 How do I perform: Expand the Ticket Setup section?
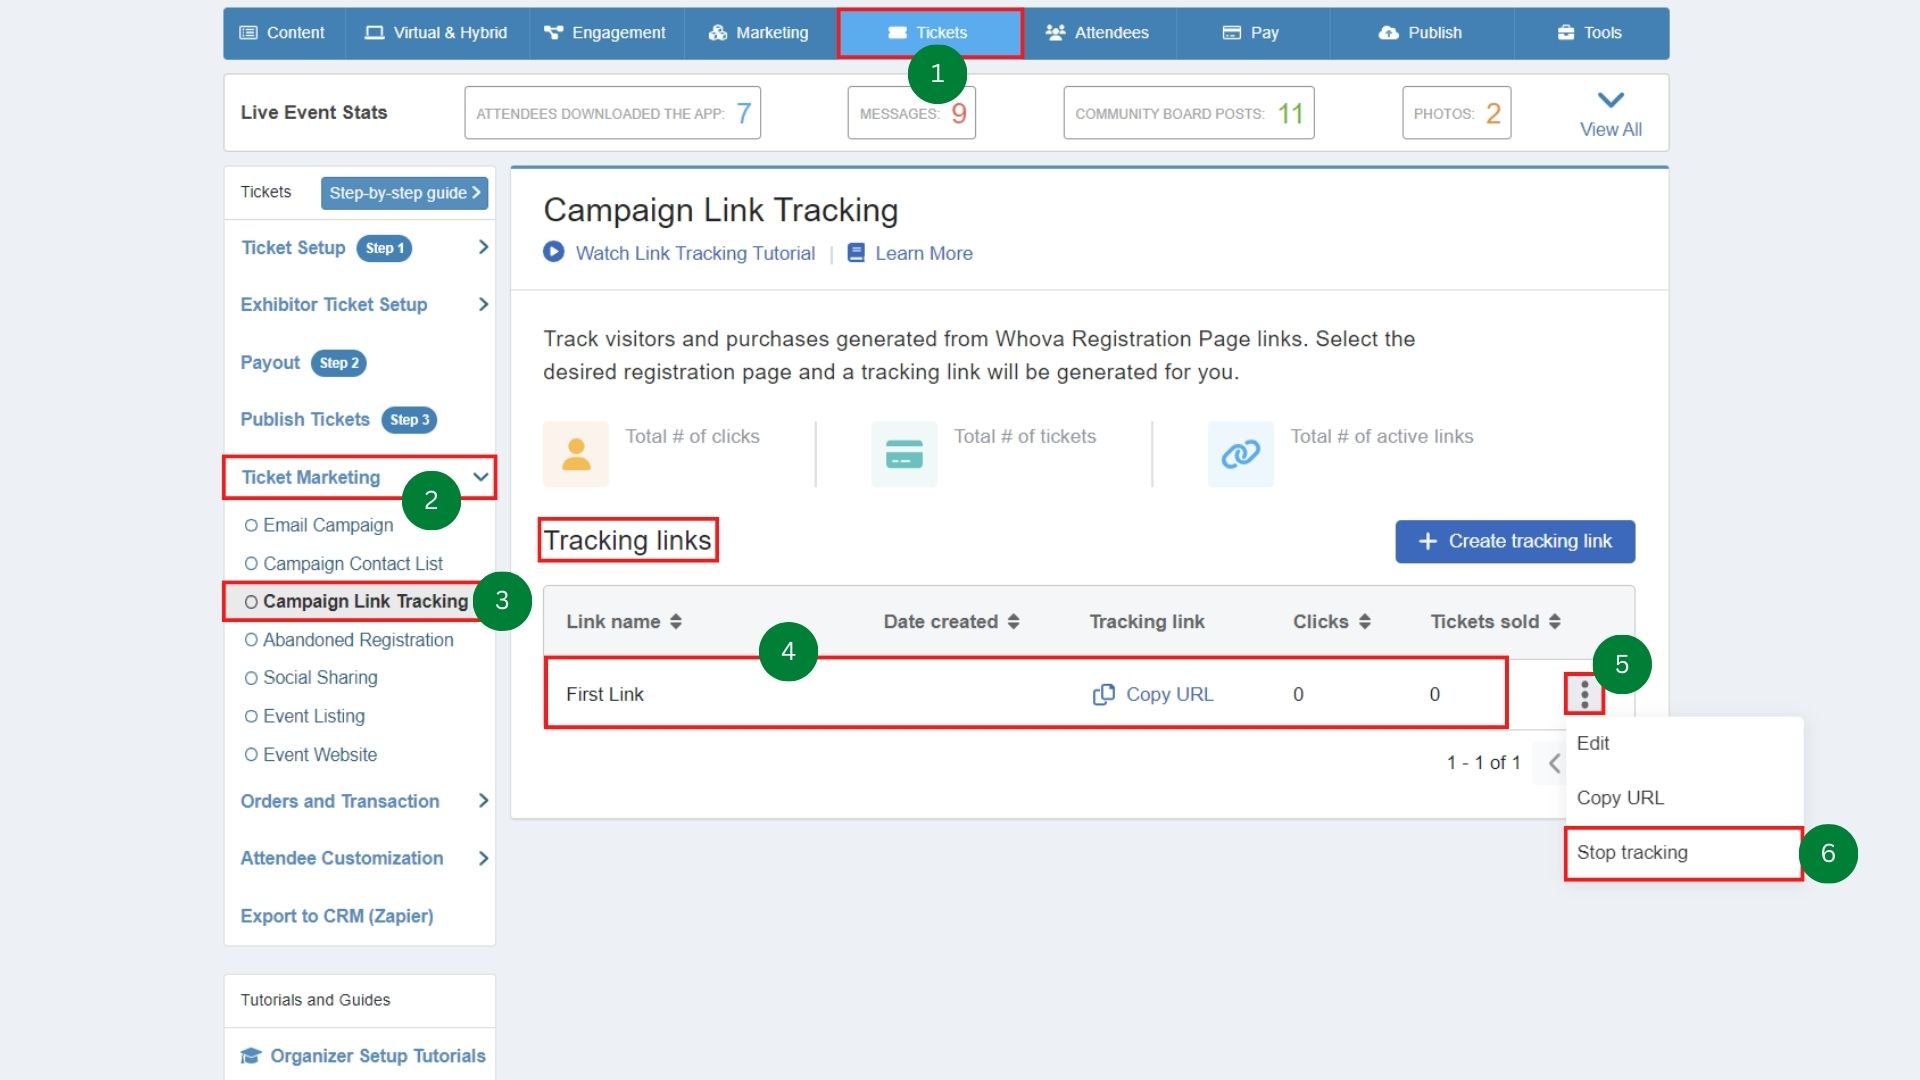point(484,247)
